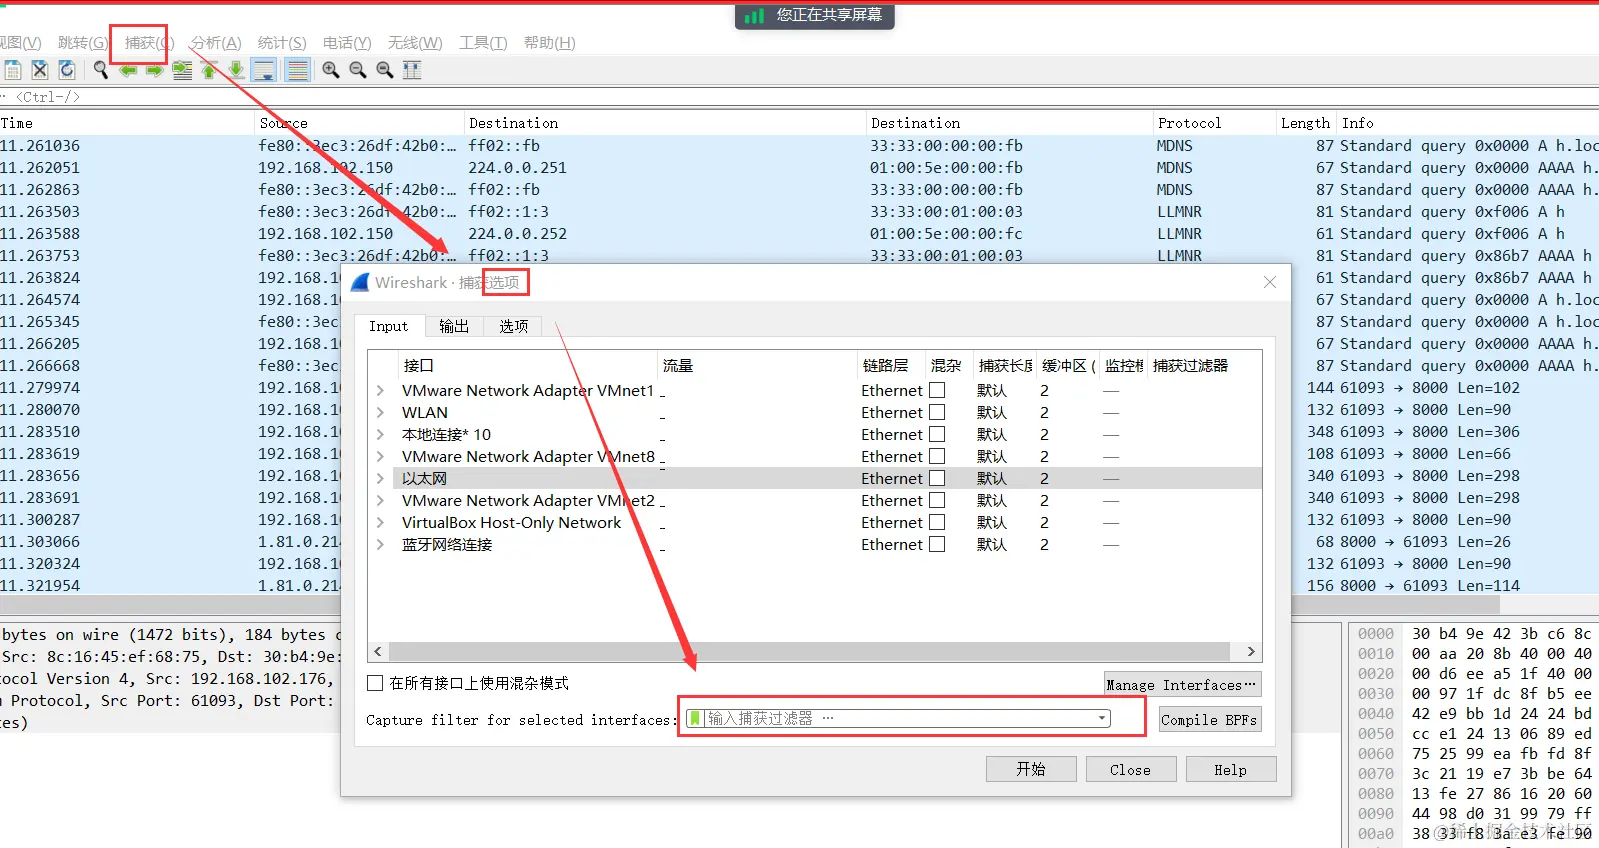
Task: Open the 无线(W) menu
Action: pos(415,43)
